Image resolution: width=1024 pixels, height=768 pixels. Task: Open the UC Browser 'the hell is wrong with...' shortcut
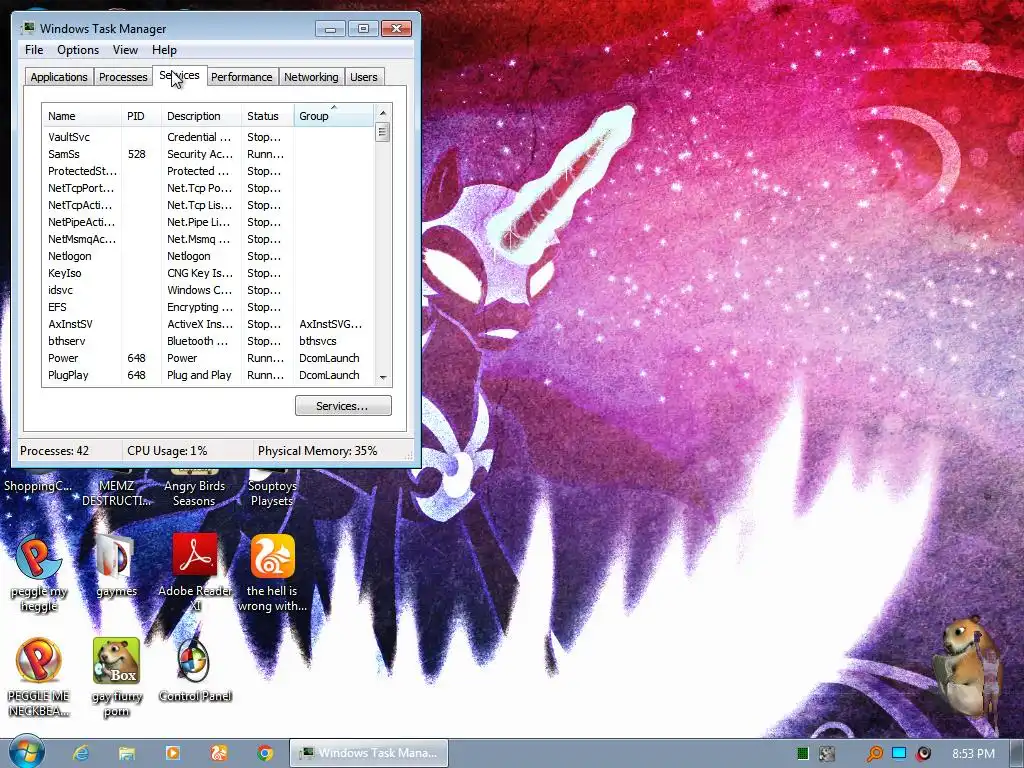[x=272, y=573]
